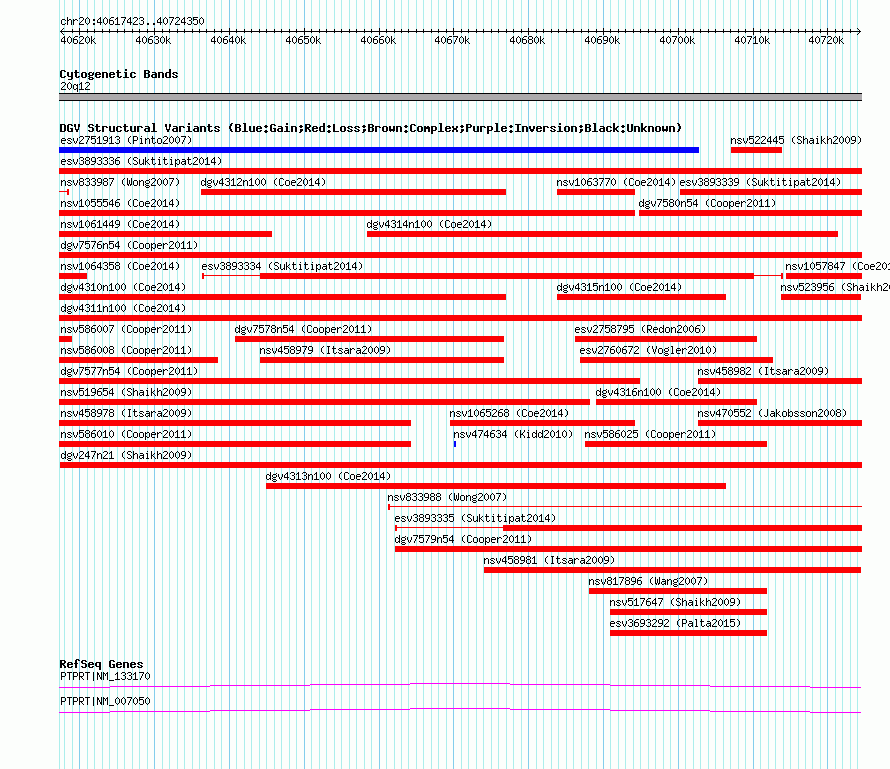This screenshot has width=890, height=769.
Task: Select nsv586025 (Cooper2011) variant
Action: (x=650, y=434)
